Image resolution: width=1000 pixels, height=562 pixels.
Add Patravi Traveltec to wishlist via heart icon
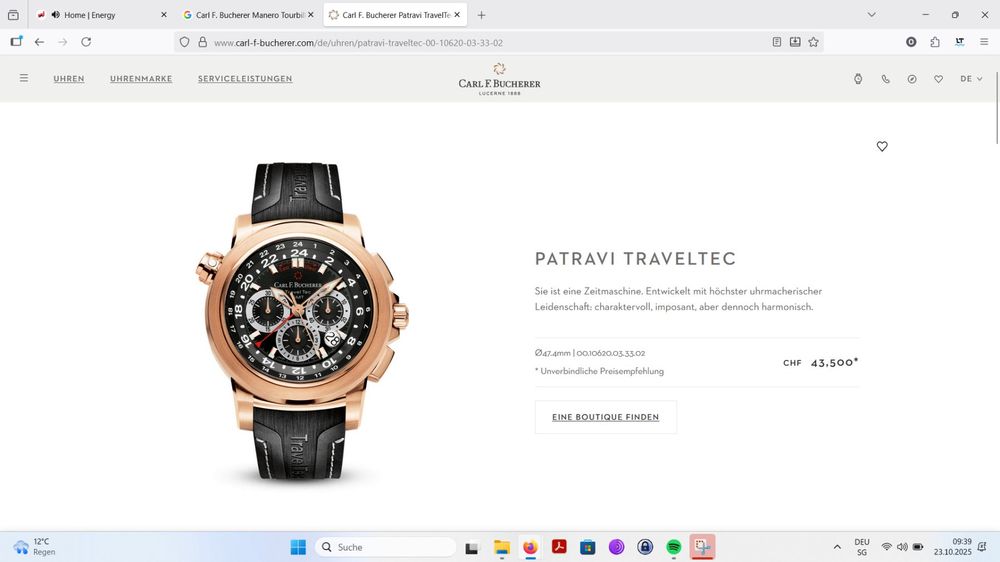point(882,146)
